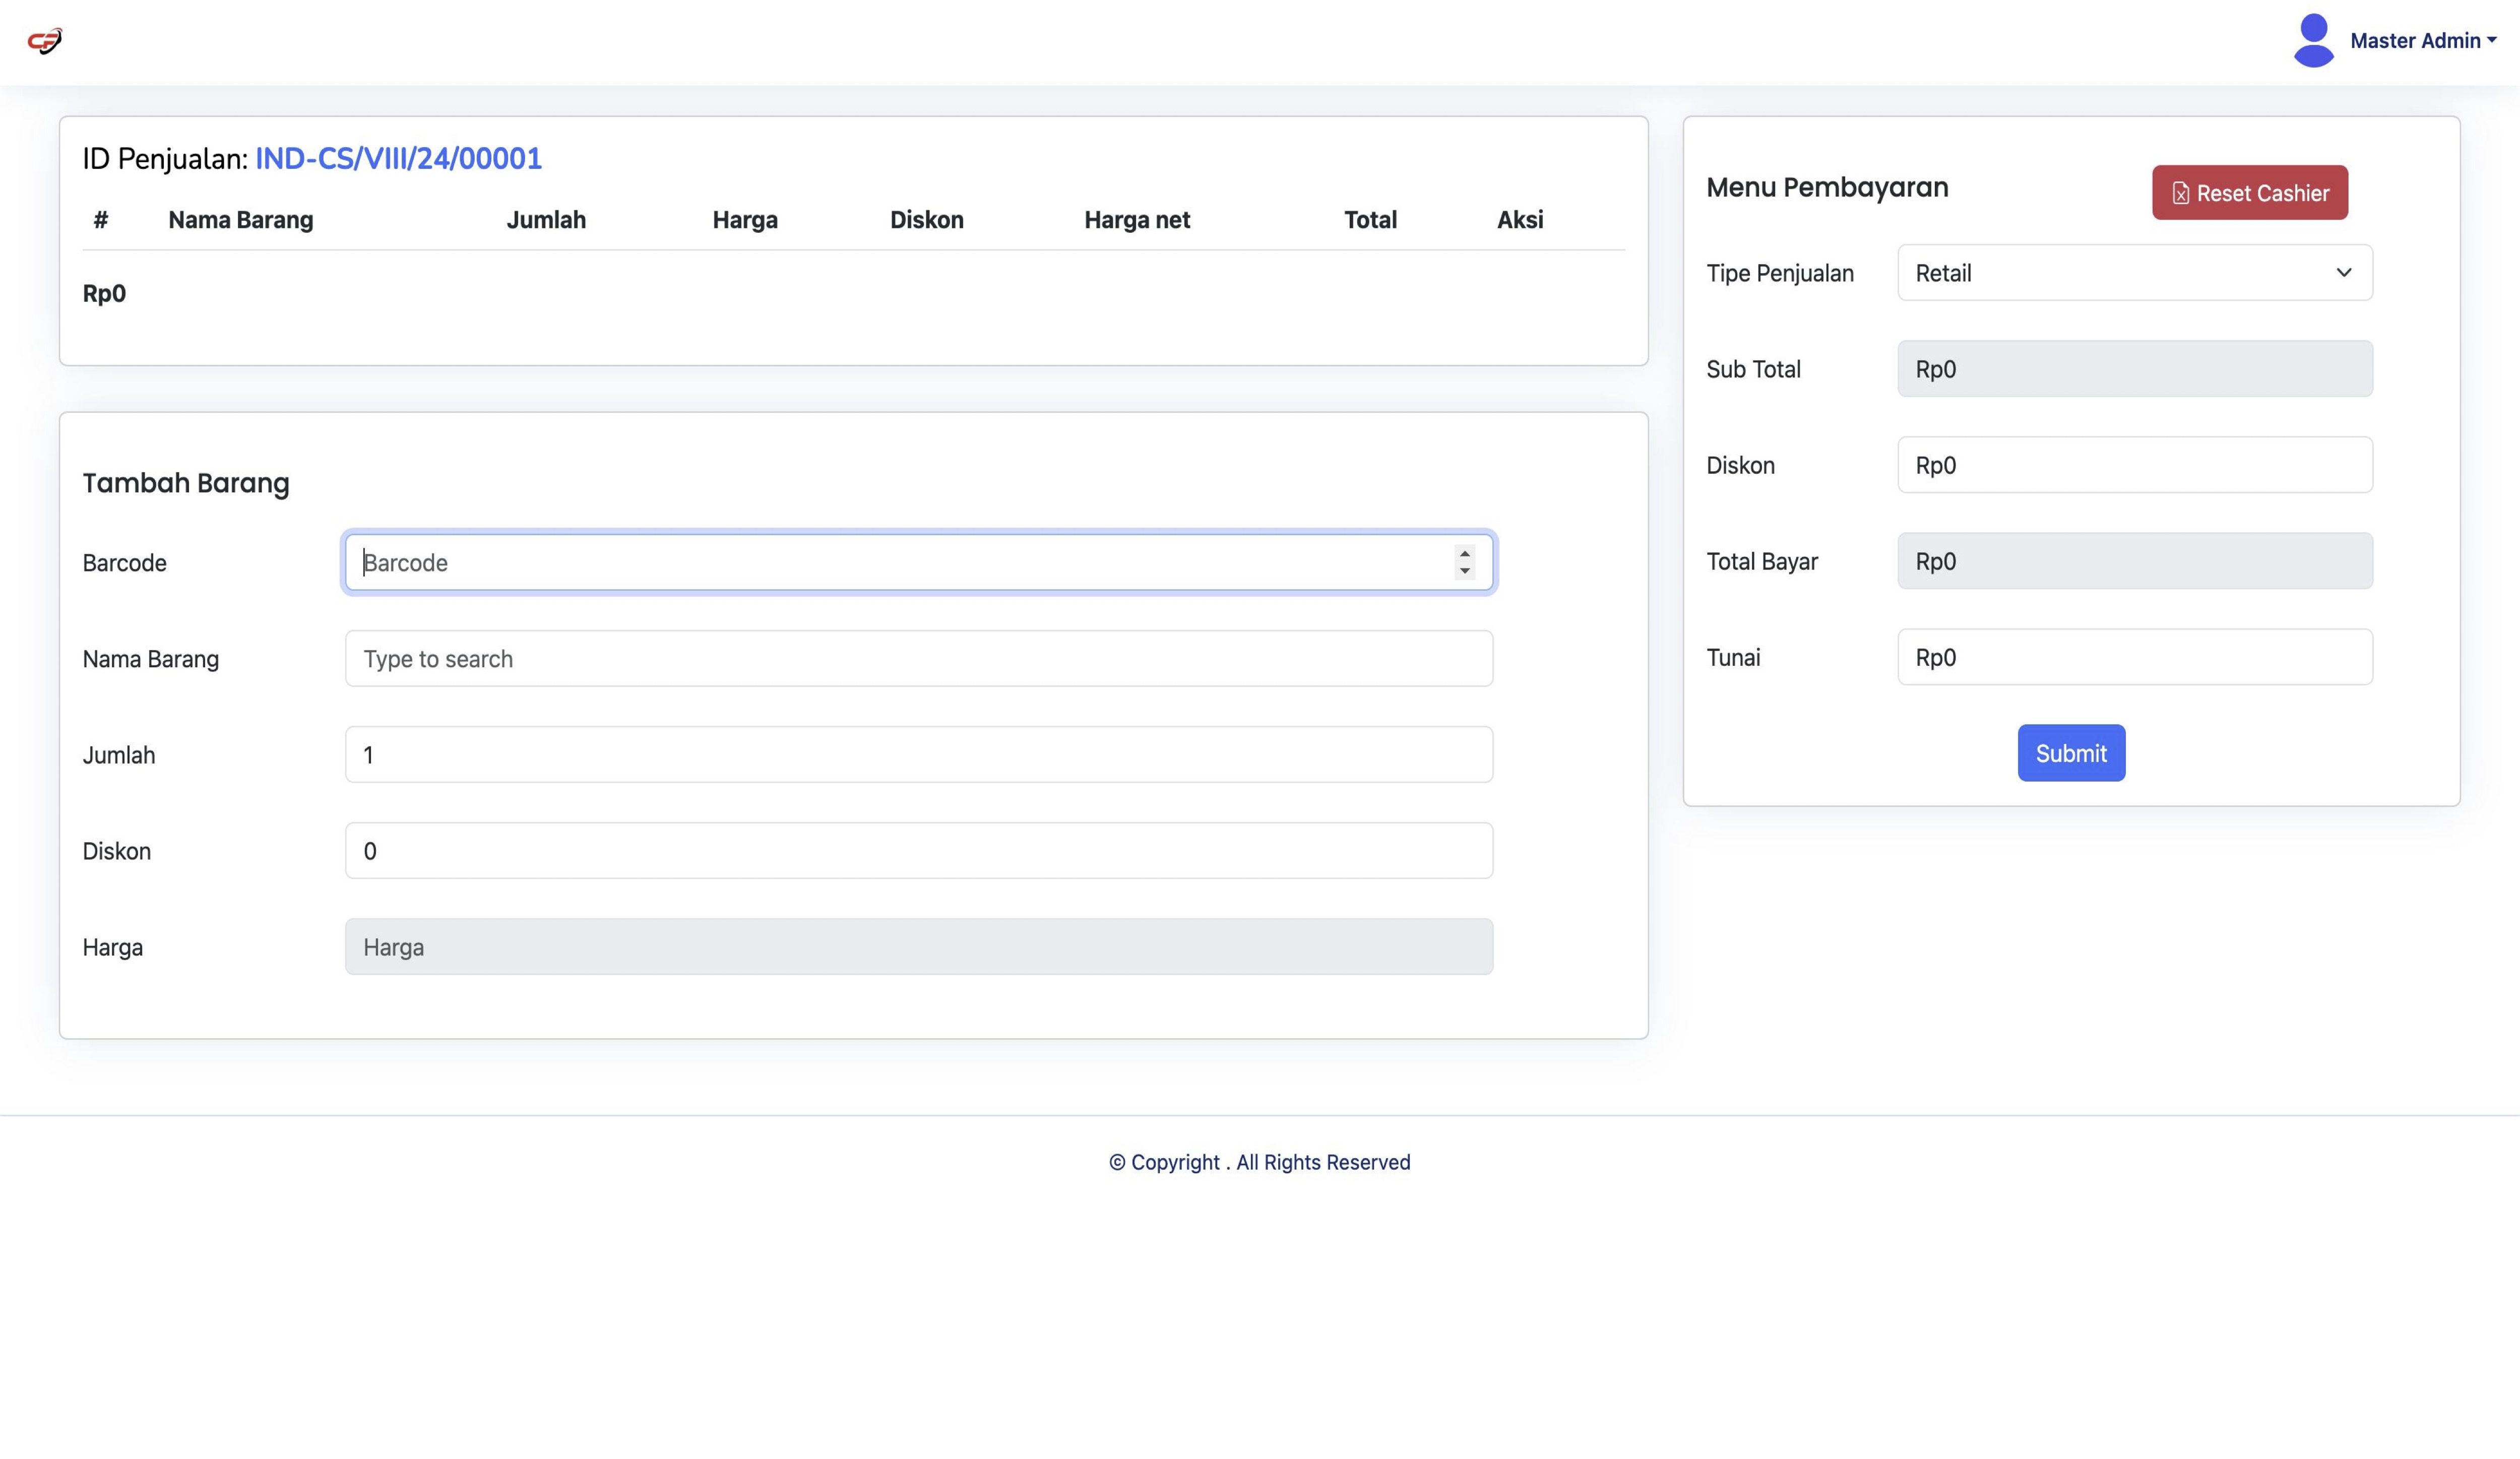The image size is (2520, 1459).
Task: Click the Sub Total field
Action: tap(2134, 369)
